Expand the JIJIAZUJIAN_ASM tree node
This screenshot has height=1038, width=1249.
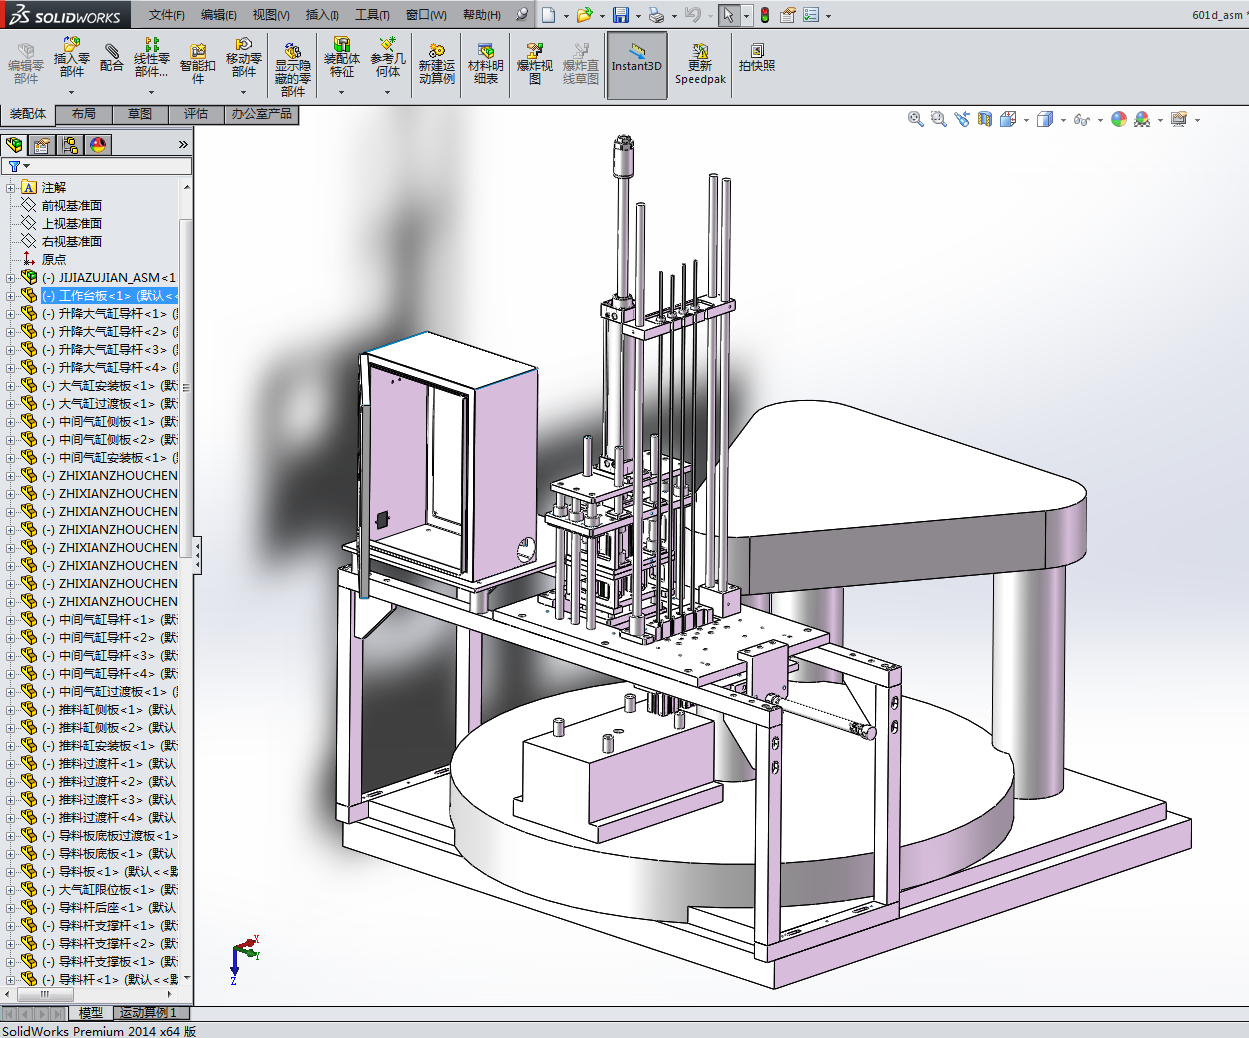11,278
